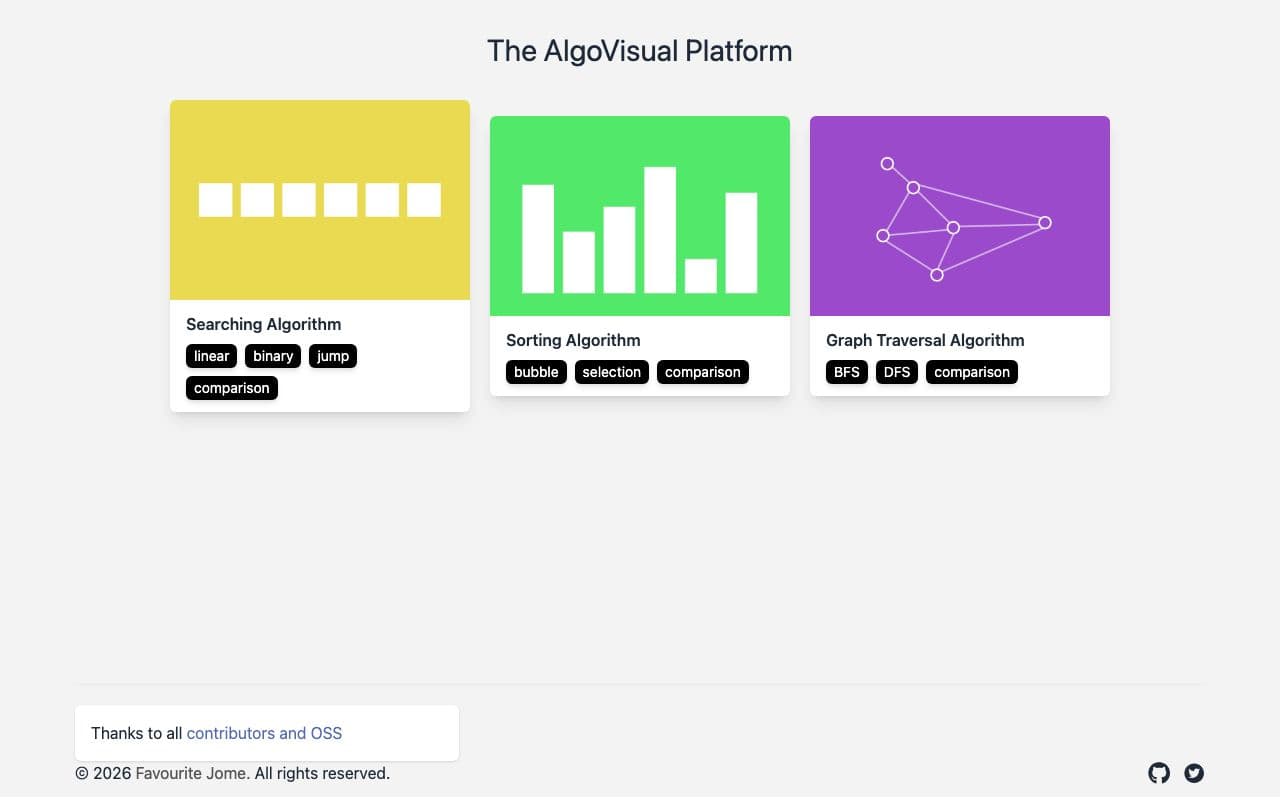Select the bubble tag
The image size is (1280, 800).
coord(536,372)
